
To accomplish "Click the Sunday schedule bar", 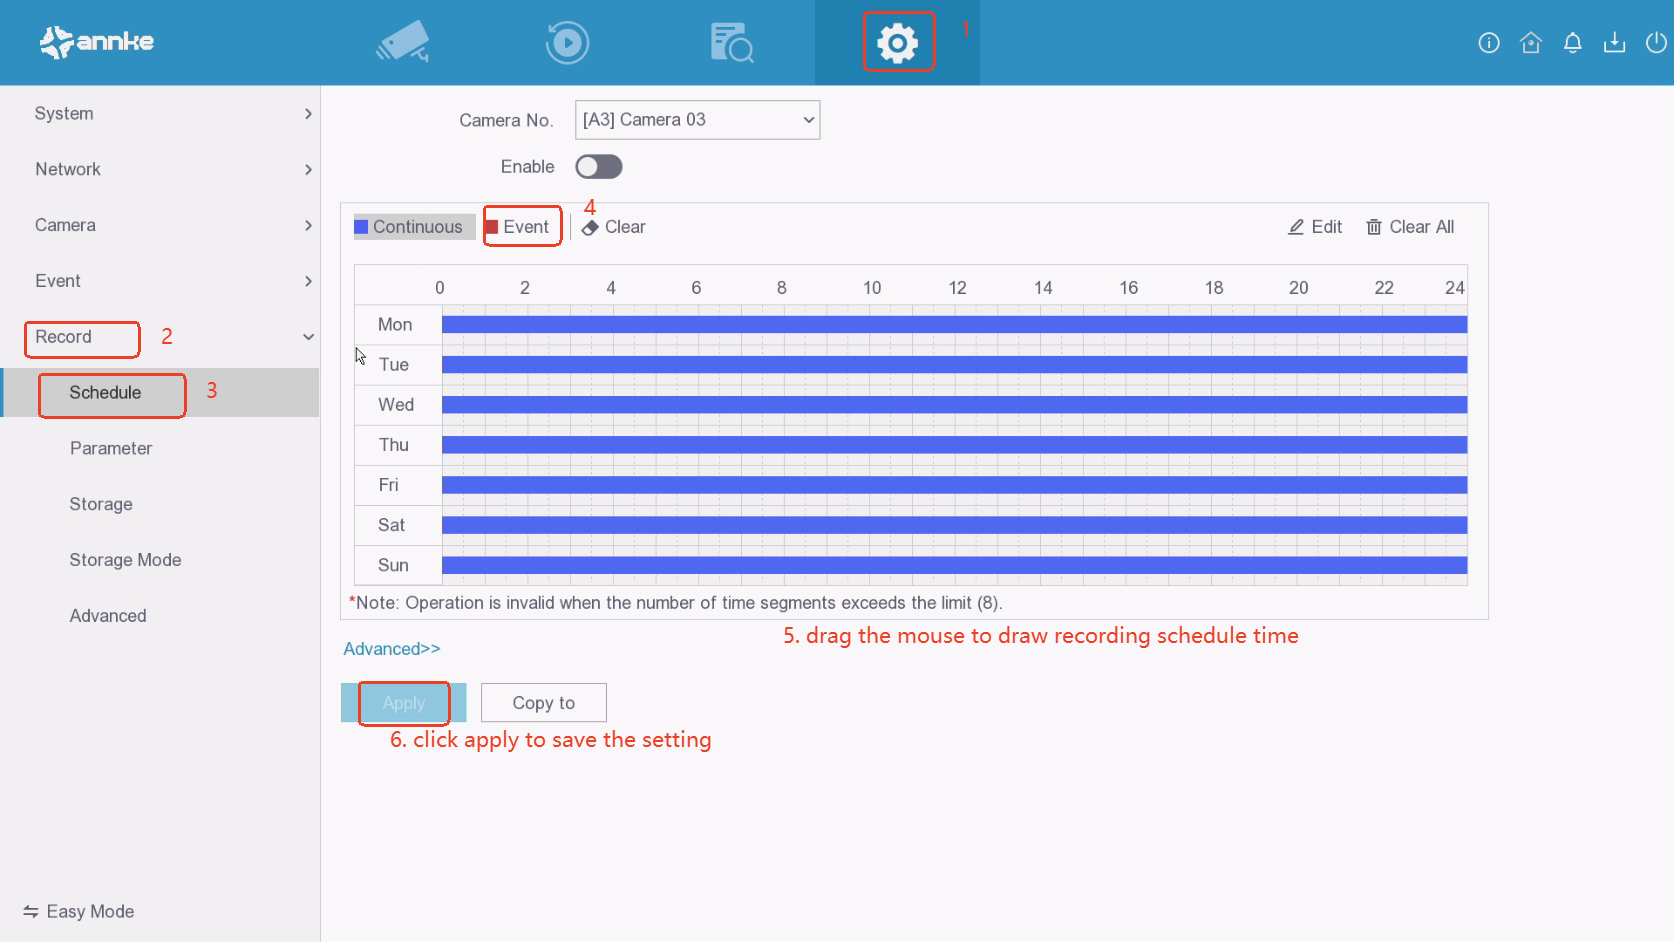I will point(955,565).
